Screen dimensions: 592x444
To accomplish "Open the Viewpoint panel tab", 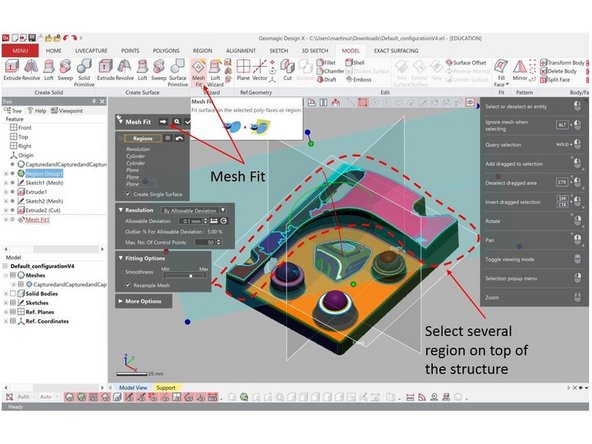I will (67, 111).
